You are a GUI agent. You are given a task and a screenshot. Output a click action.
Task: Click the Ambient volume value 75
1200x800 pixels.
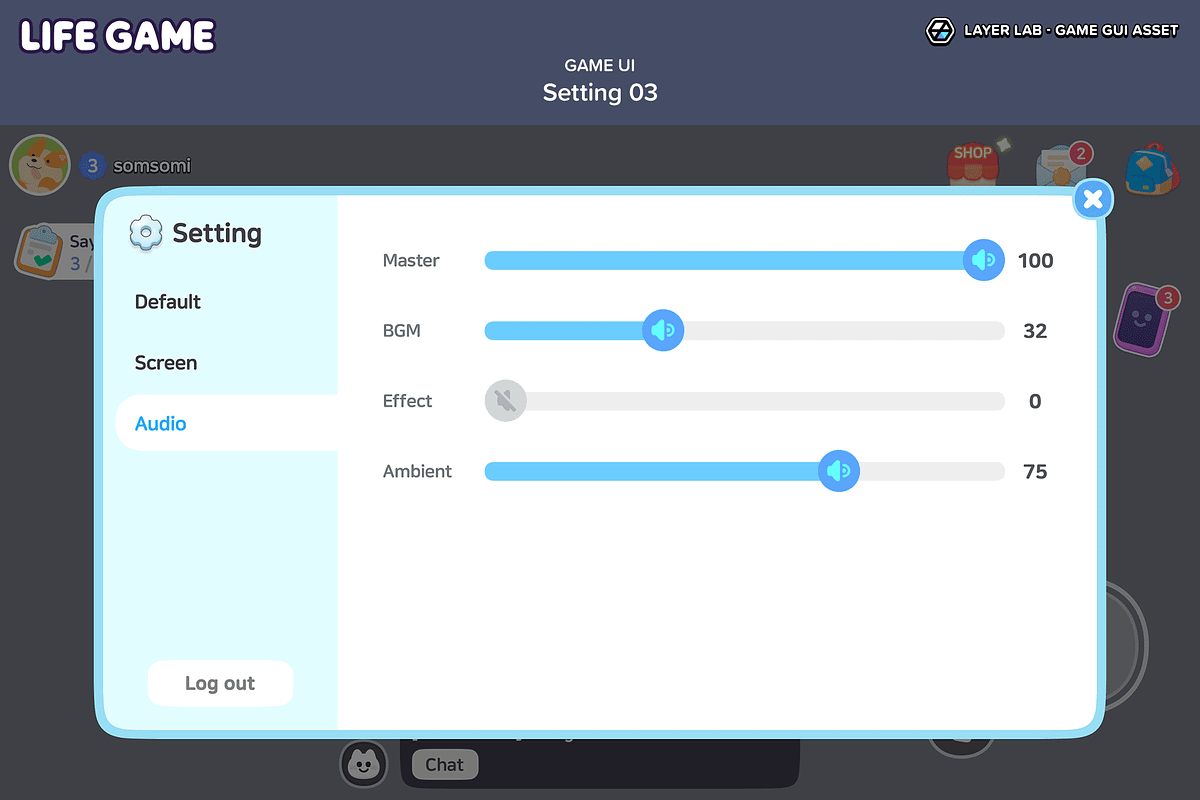pos(1035,471)
